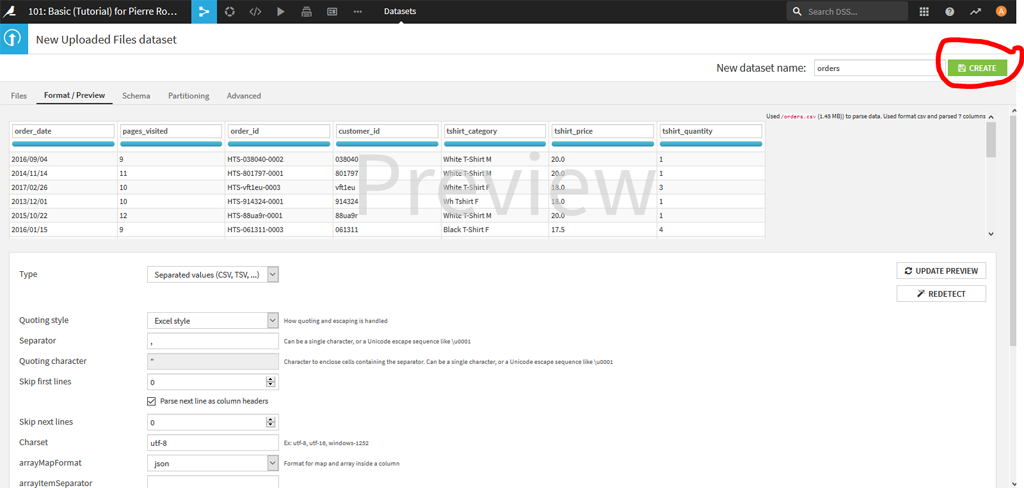Click the Separator input field
Viewport: 1024px width, 488px height.
213,341
